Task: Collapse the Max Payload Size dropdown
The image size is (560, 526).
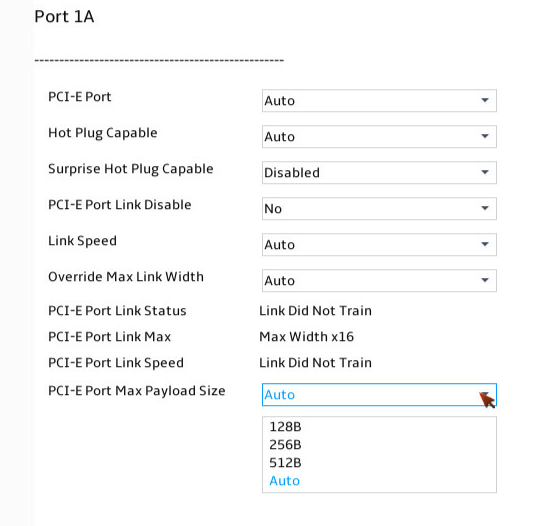Action: (379, 395)
